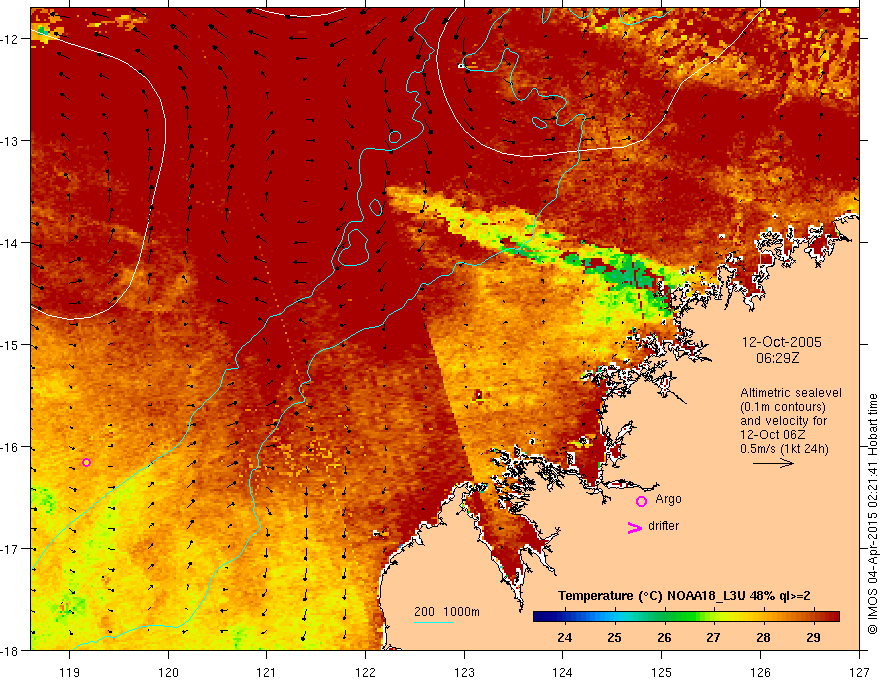This screenshot has width=880, height=680.
Task: Click the vertical IMOS copyright timestamp text
Action: pyautogui.click(x=872, y=514)
